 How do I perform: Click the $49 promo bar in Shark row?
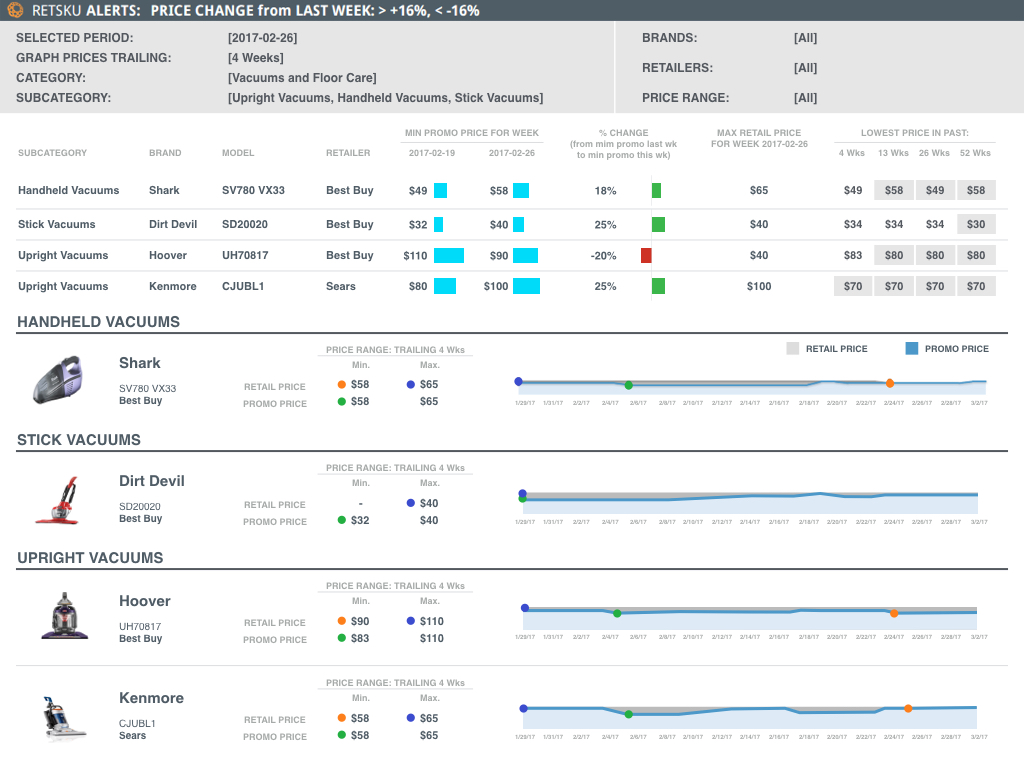pos(441,191)
